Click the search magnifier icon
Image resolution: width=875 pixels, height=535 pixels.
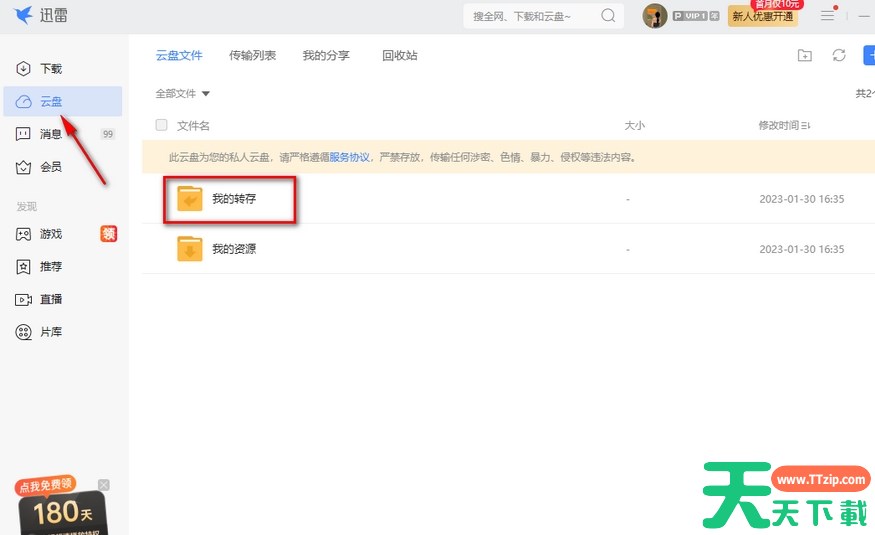608,16
